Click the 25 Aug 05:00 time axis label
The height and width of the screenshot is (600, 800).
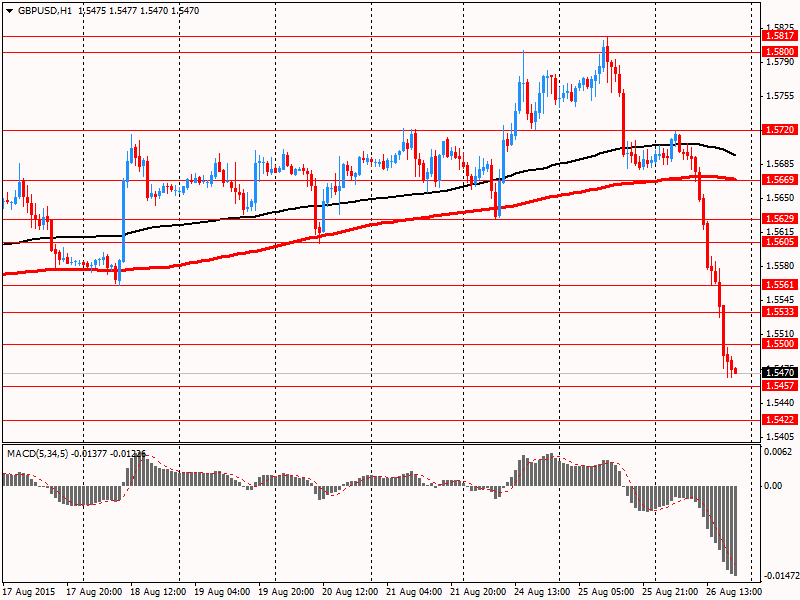click(607, 592)
